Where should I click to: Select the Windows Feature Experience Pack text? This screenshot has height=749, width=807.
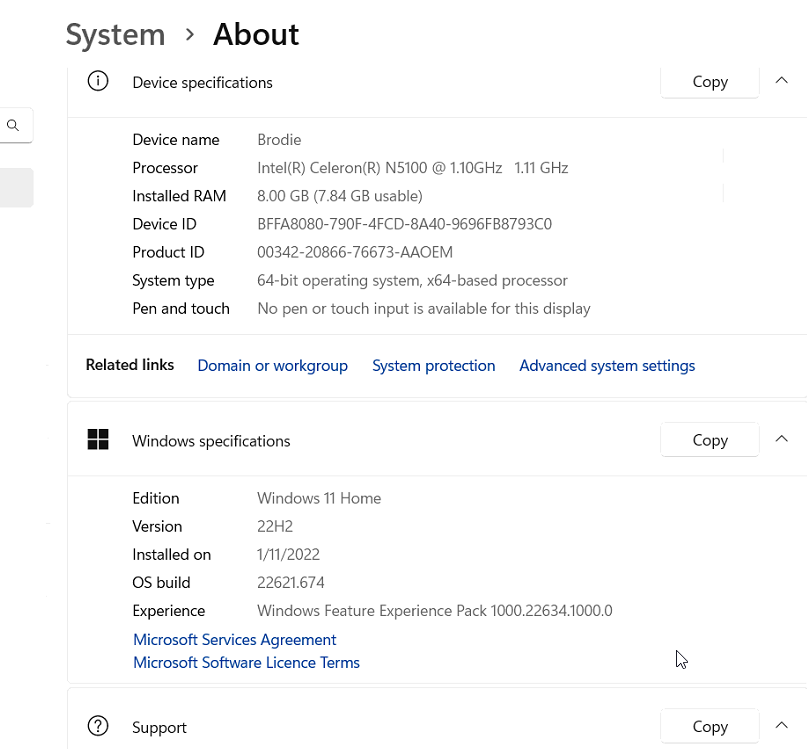(434, 611)
